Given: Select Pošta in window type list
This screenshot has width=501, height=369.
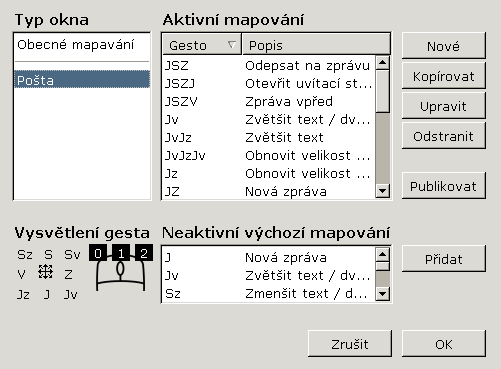Looking at the screenshot, I should coord(82,80).
